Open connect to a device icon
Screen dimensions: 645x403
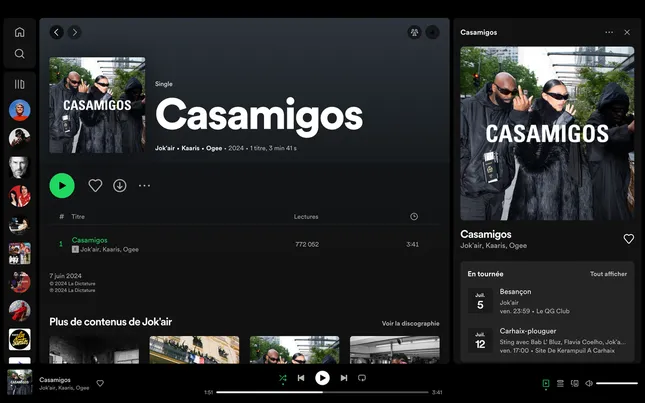coord(575,383)
